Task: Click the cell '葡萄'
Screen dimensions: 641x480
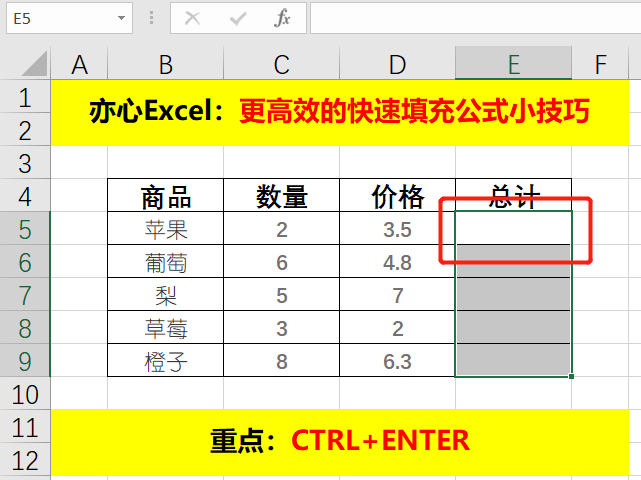Action: (166, 262)
